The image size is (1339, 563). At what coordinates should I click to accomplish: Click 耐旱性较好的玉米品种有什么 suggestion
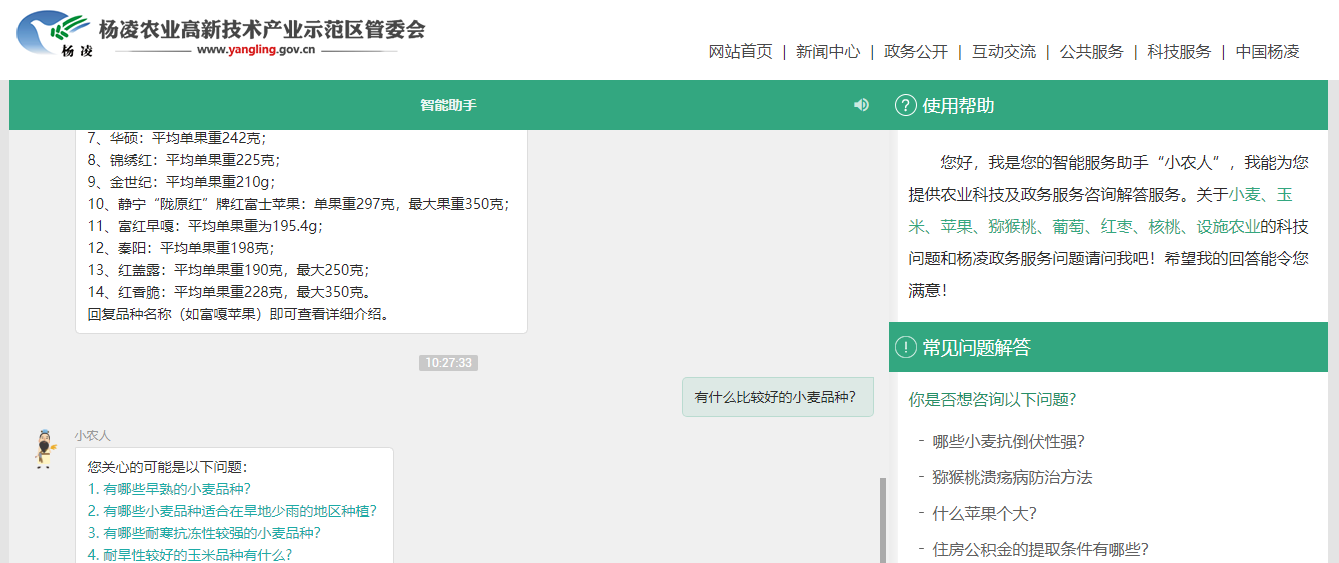tap(190, 555)
